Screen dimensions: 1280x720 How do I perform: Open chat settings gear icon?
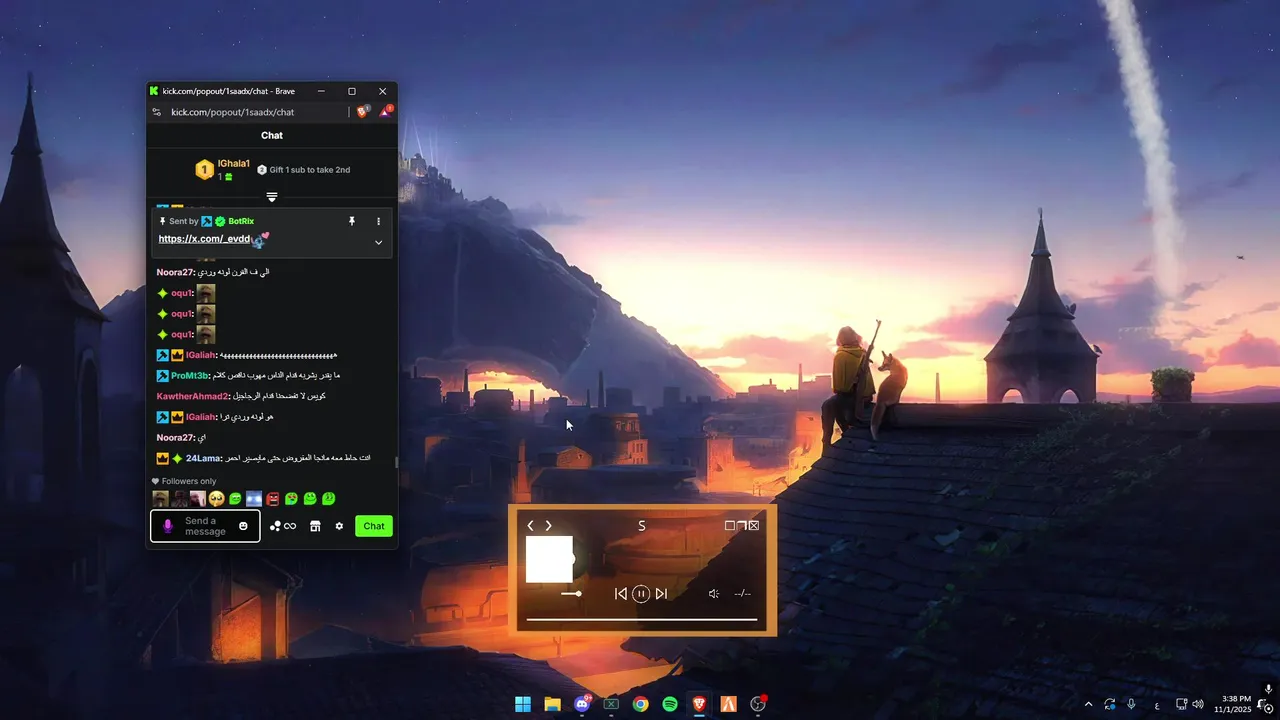(x=339, y=526)
